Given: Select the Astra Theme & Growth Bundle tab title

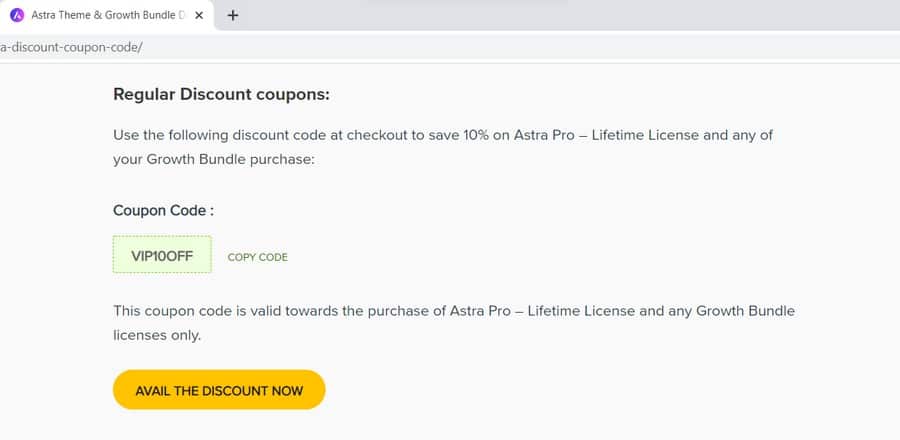Looking at the screenshot, I should 108,15.
